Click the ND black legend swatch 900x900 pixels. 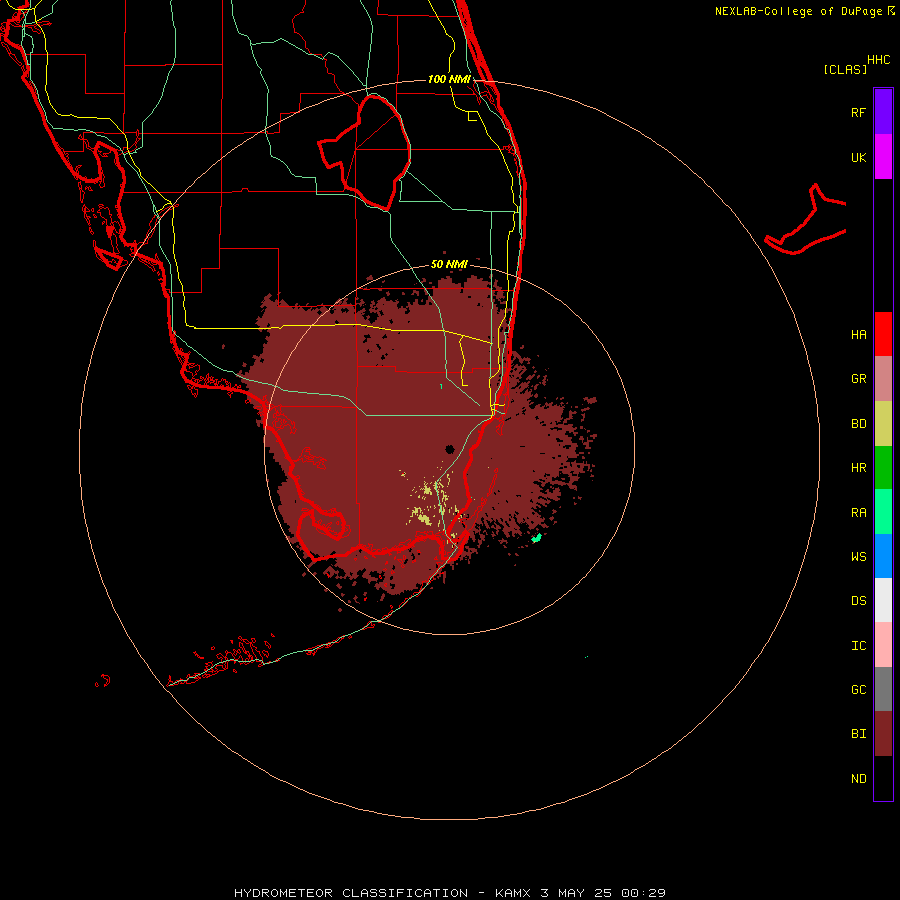tap(883, 778)
